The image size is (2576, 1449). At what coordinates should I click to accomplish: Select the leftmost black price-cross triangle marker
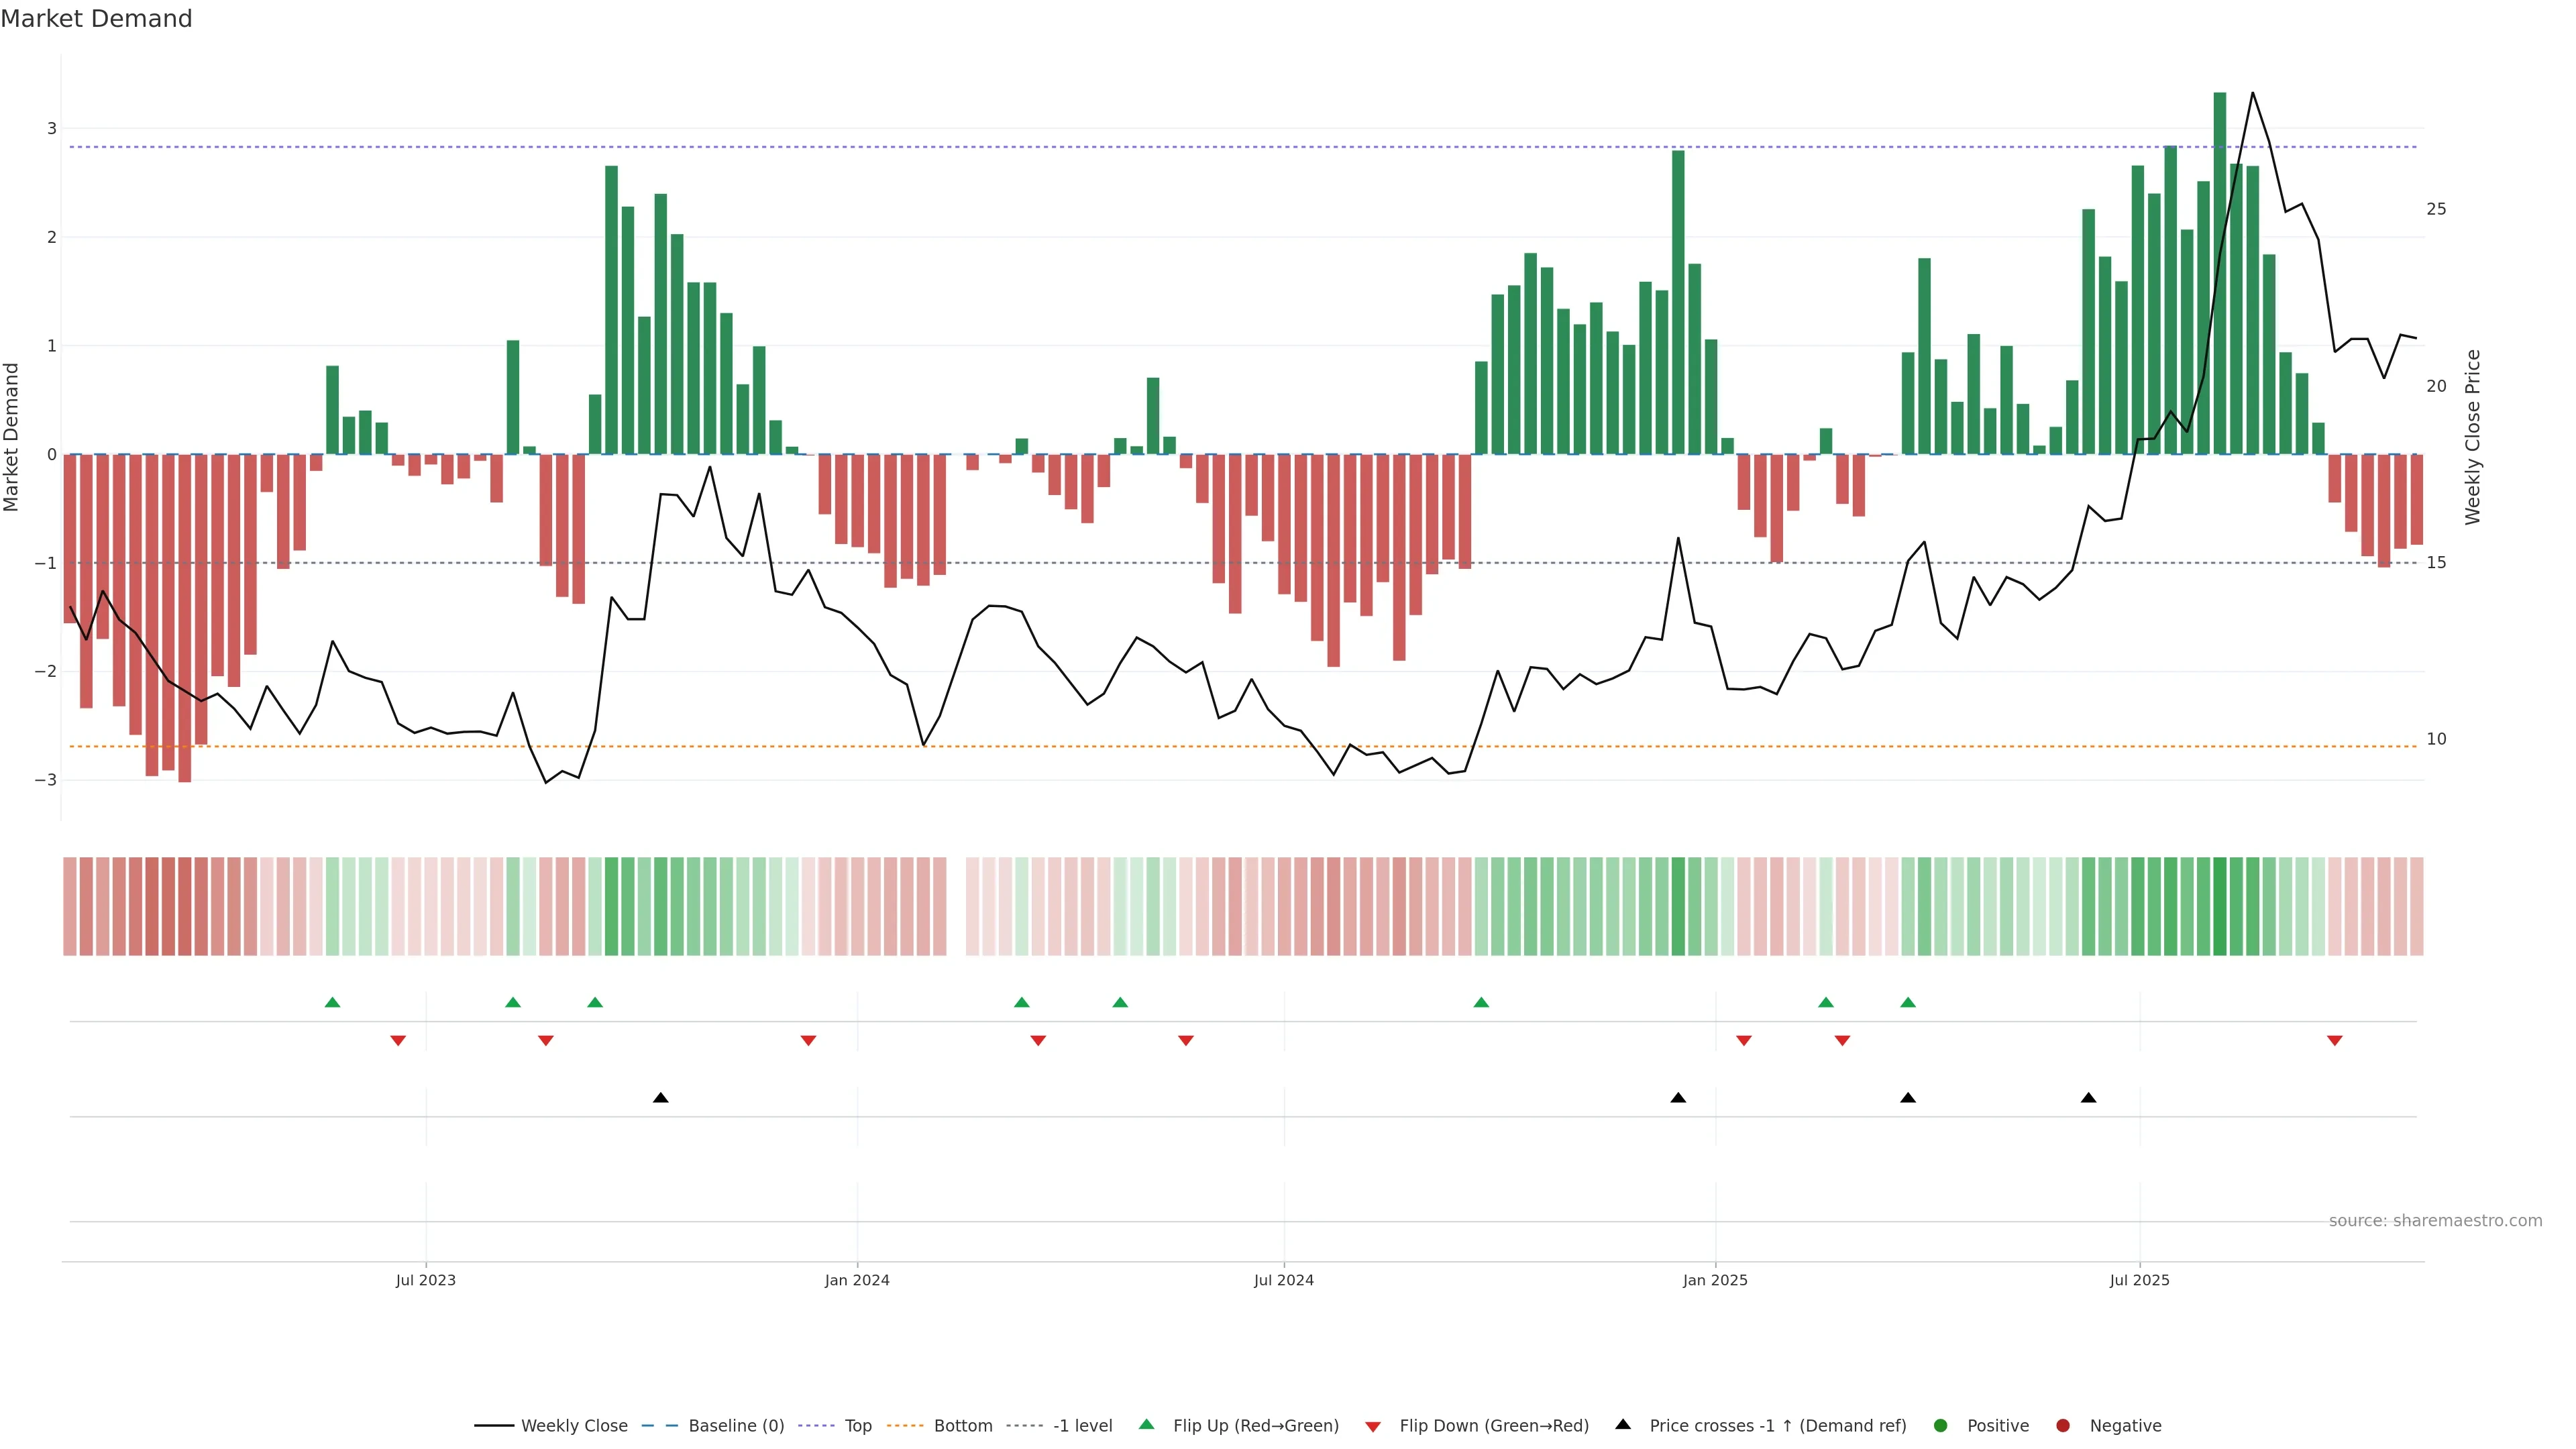(661, 1098)
